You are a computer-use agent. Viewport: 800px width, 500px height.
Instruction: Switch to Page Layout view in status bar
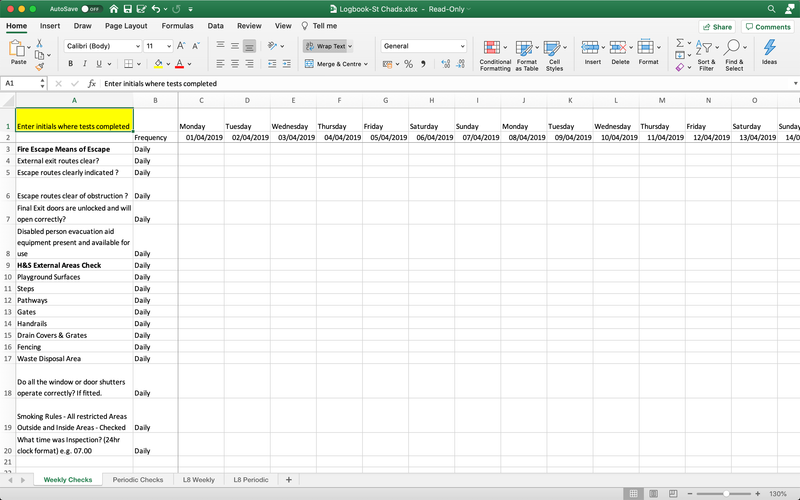[x=654, y=493]
